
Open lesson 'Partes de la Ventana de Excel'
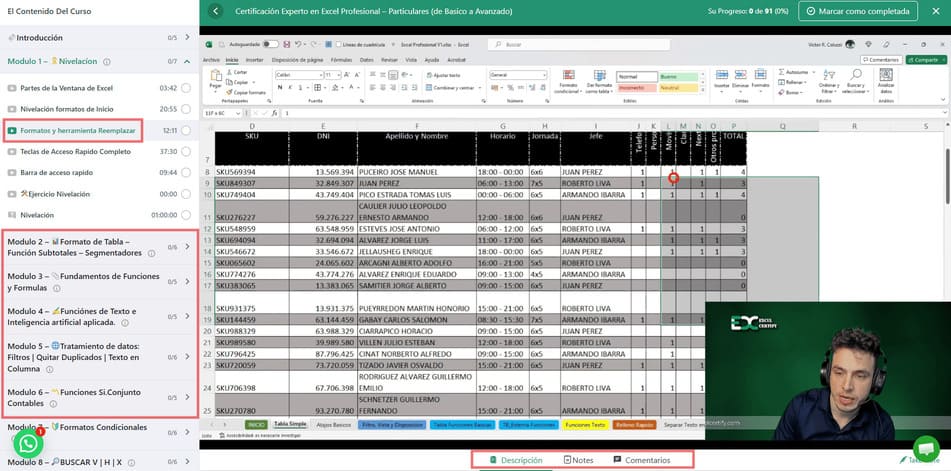pyautogui.click(x=66, y=88)
